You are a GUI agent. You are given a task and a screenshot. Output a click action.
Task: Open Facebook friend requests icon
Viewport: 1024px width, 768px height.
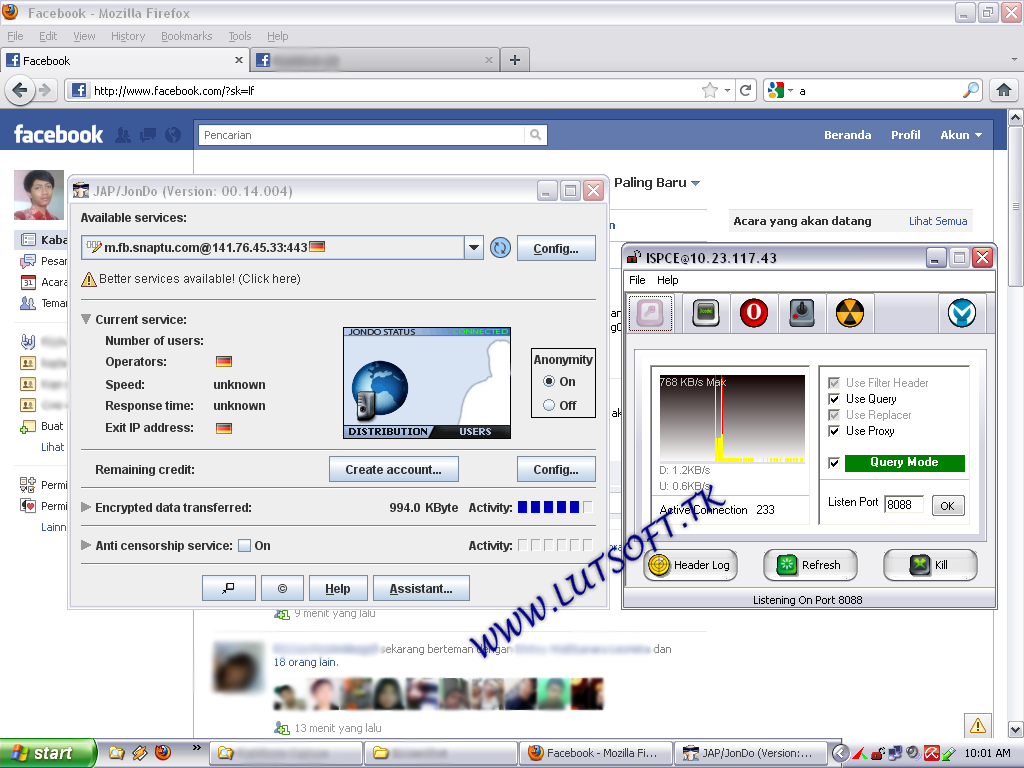click(x=123, y=135)
